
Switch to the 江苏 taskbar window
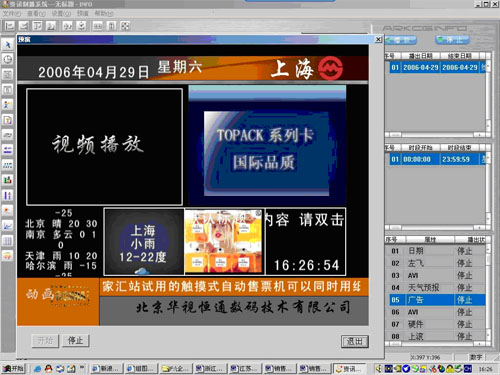(244, 369)
